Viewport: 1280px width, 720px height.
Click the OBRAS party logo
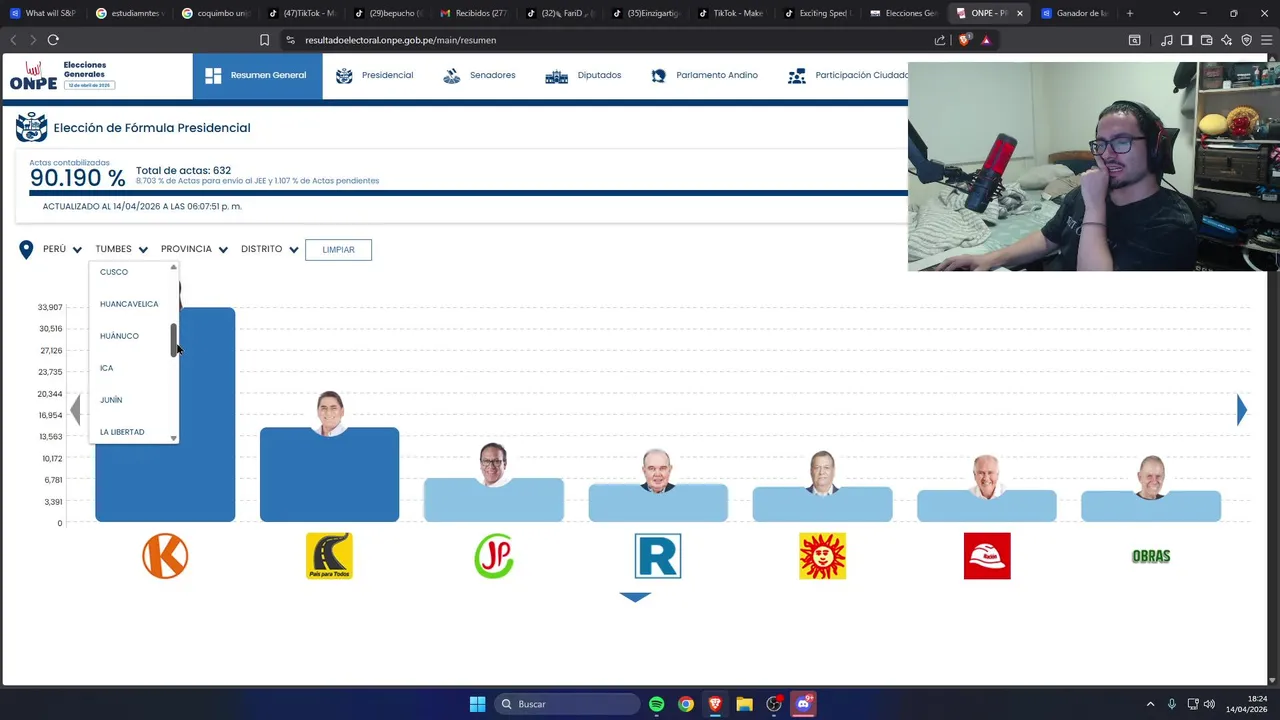click(1151, 556)
